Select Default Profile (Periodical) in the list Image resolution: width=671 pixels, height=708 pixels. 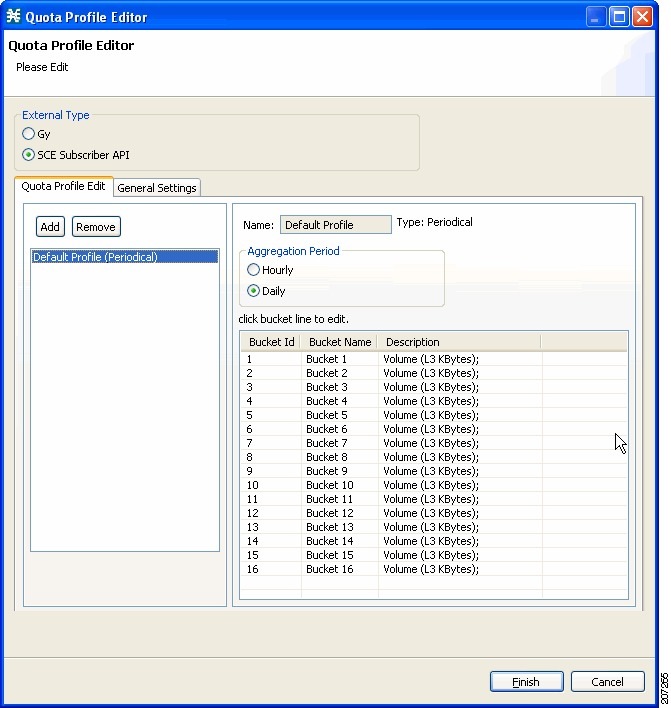(x=125, y=257)
